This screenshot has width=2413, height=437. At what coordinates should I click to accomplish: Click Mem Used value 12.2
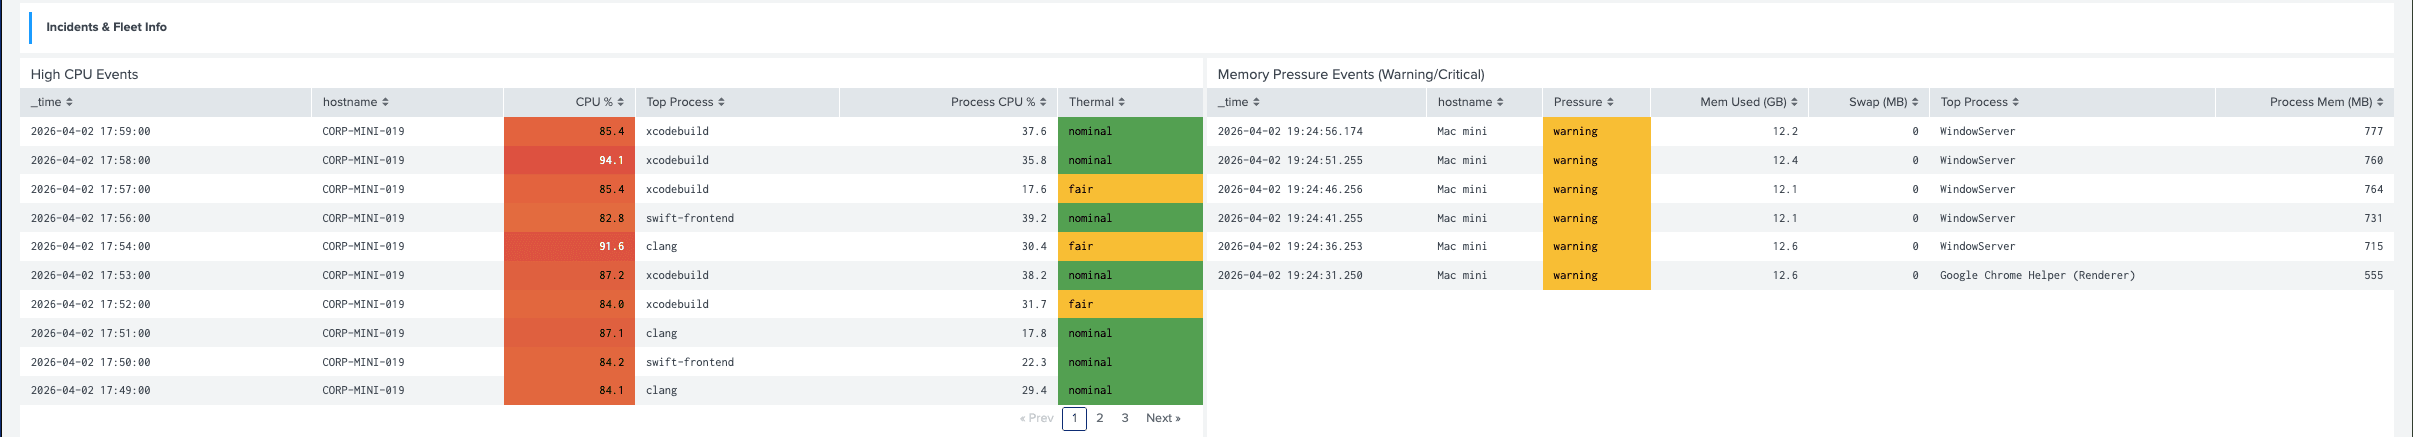(x=1785, y=131)
